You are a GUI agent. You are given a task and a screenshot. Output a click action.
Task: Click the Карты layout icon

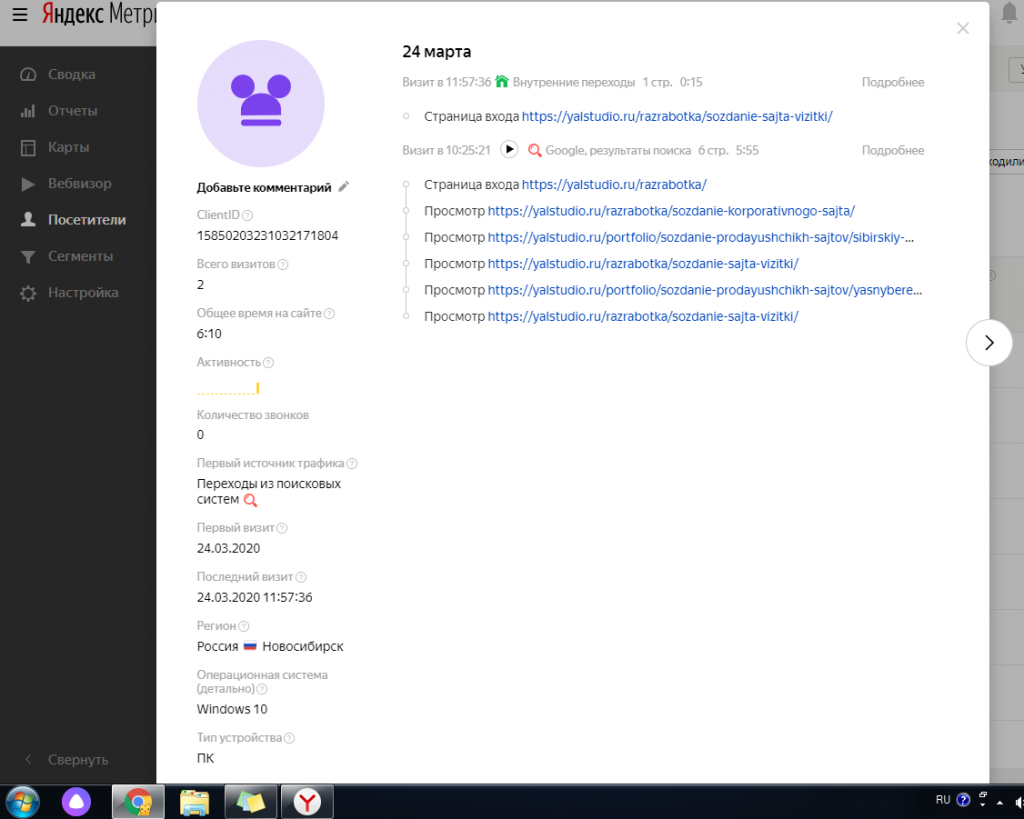click(x=28, y=148)
